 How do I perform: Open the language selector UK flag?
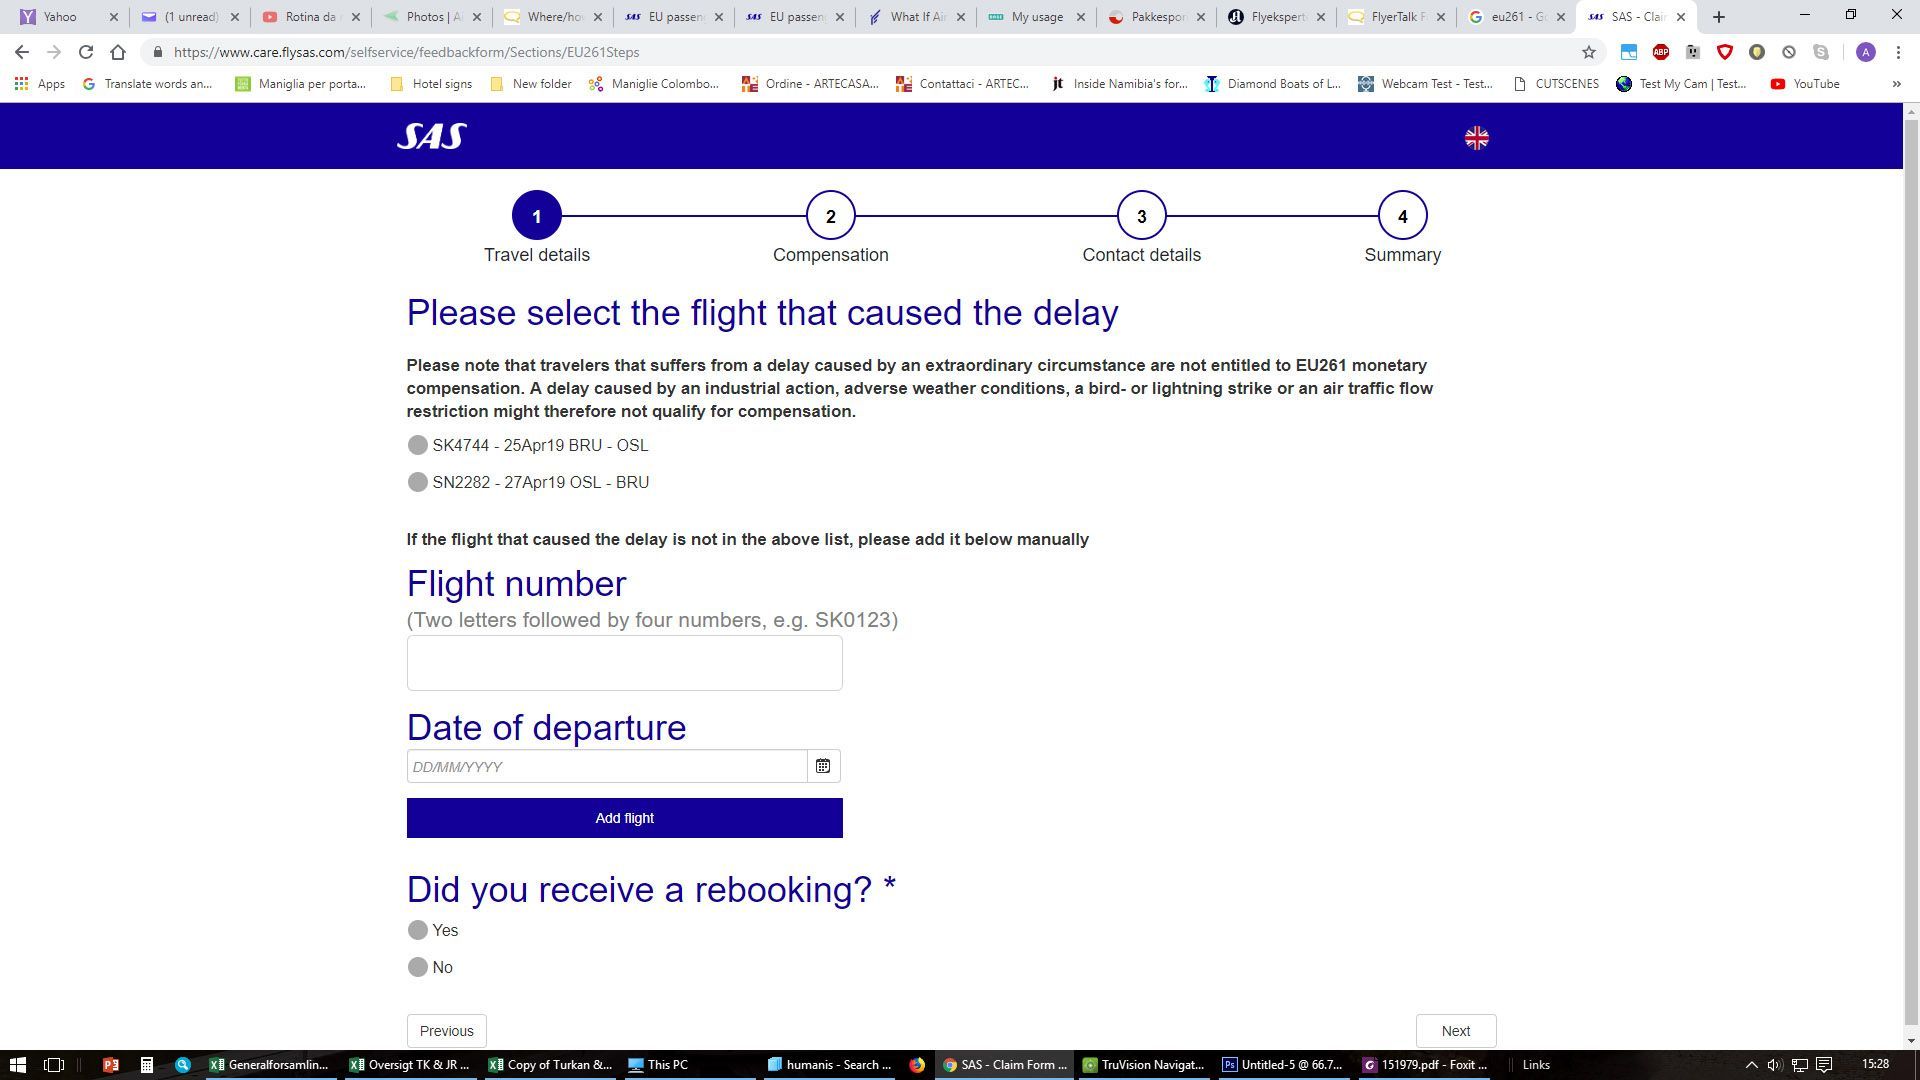pyautogui.click(x=1476, y=138)
